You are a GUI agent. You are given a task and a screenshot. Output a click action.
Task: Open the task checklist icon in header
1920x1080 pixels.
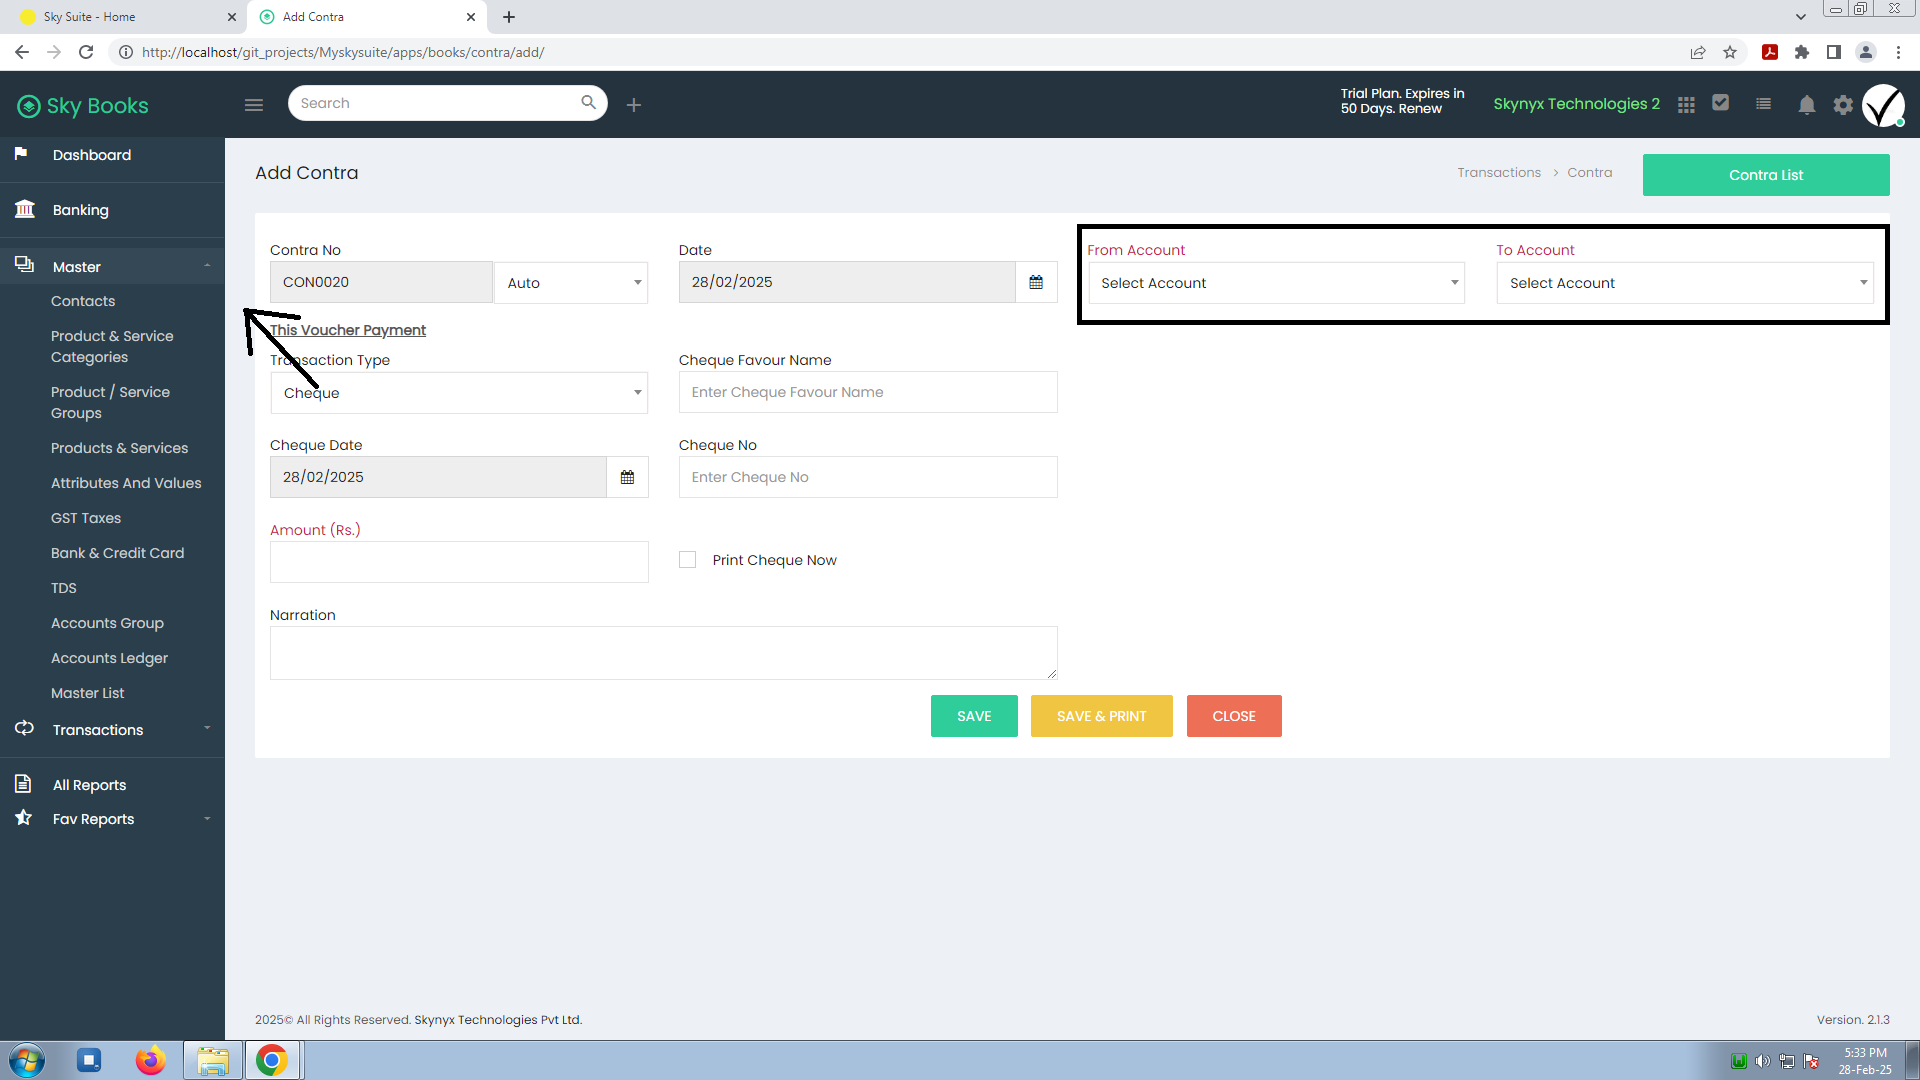tap(1720, 102)
